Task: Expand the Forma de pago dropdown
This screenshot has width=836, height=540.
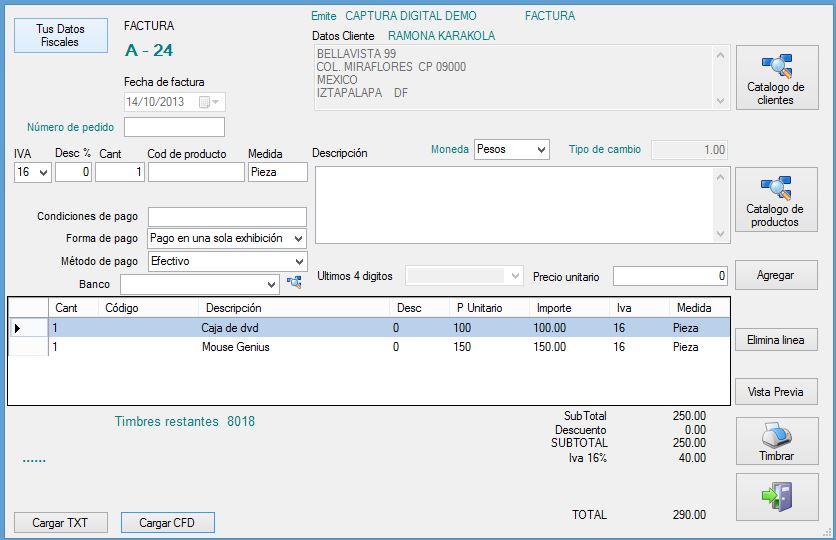Action: 299,239
